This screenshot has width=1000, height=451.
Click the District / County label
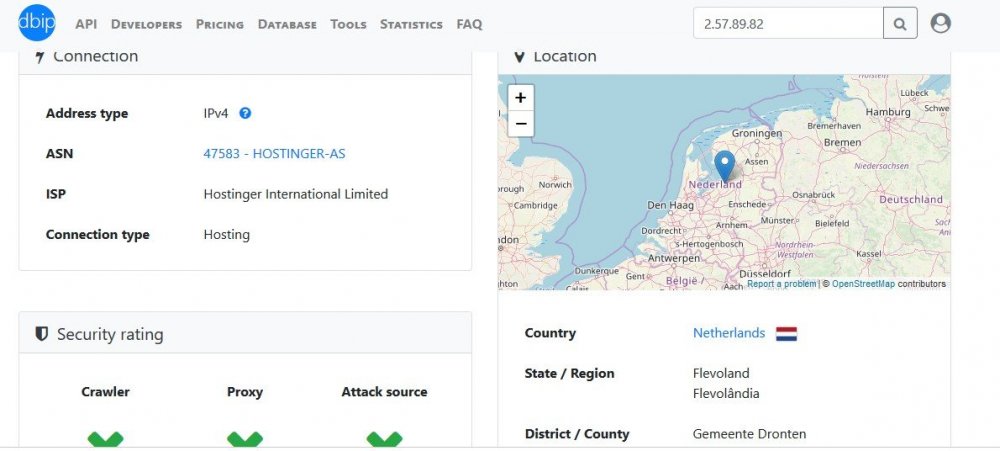(x=577, y=434)
